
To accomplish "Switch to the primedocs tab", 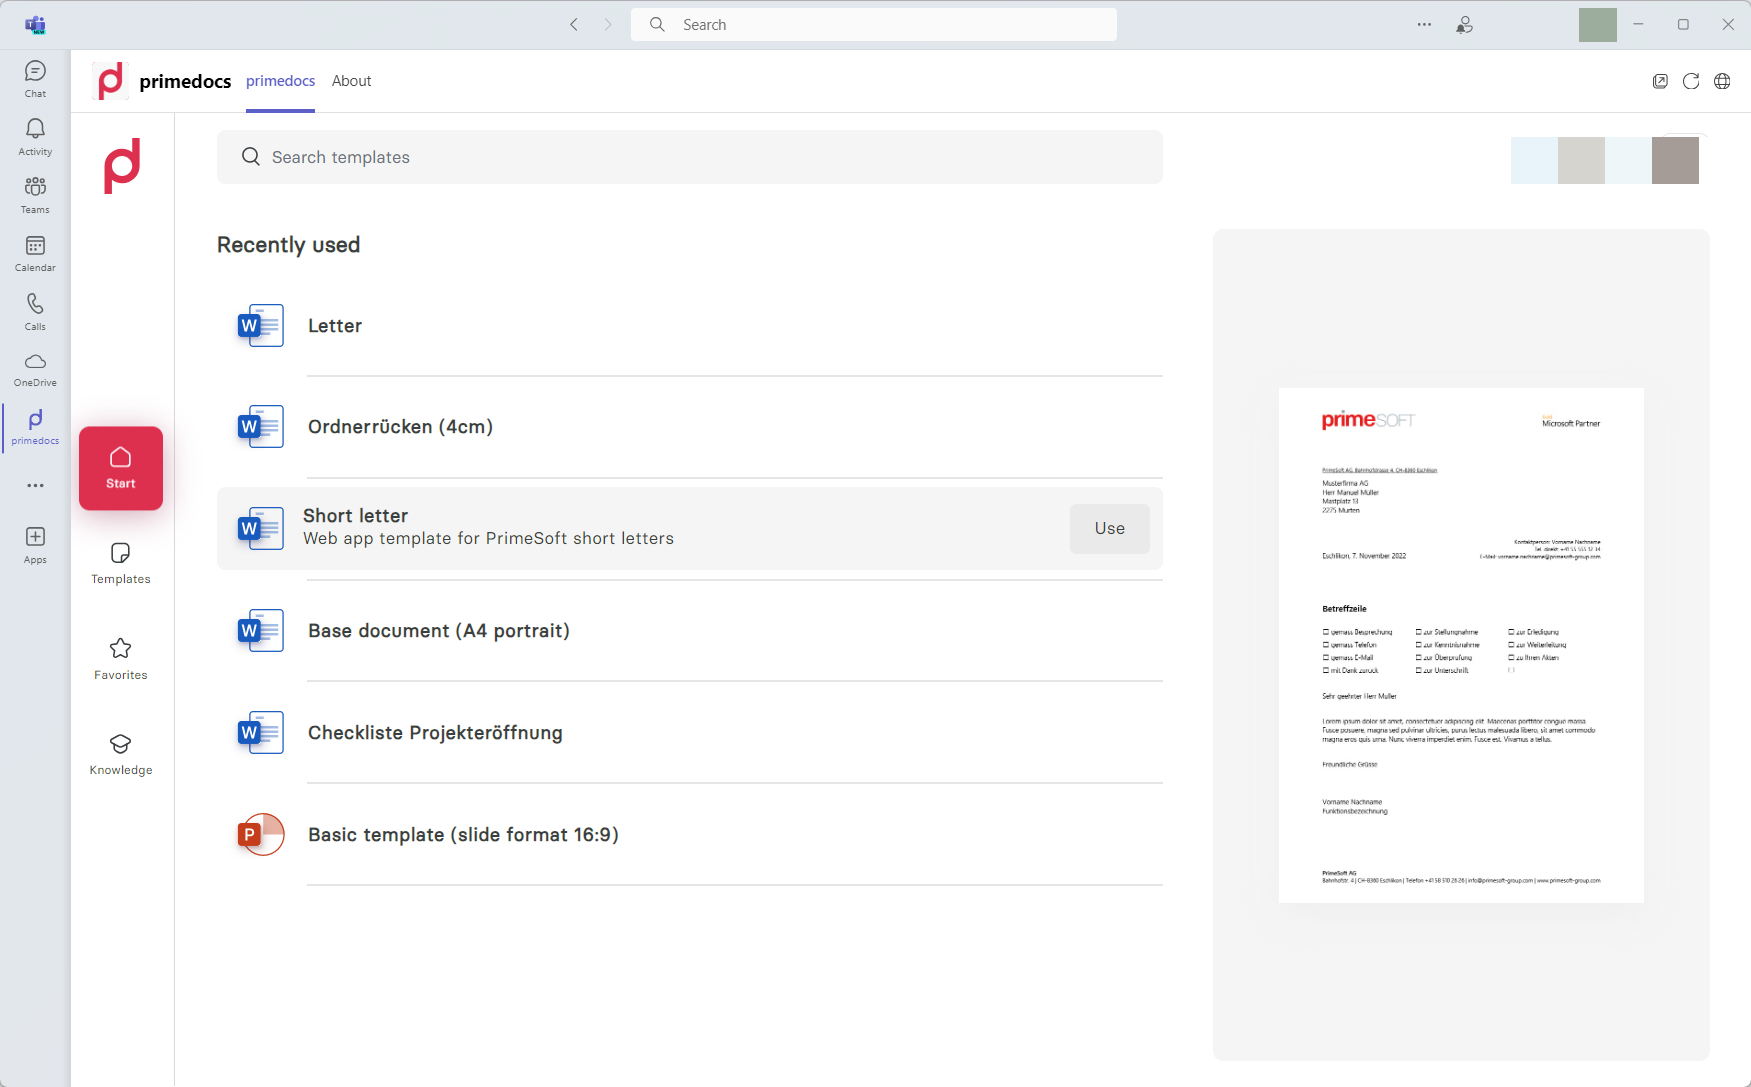I will click(x=280, y=81).
